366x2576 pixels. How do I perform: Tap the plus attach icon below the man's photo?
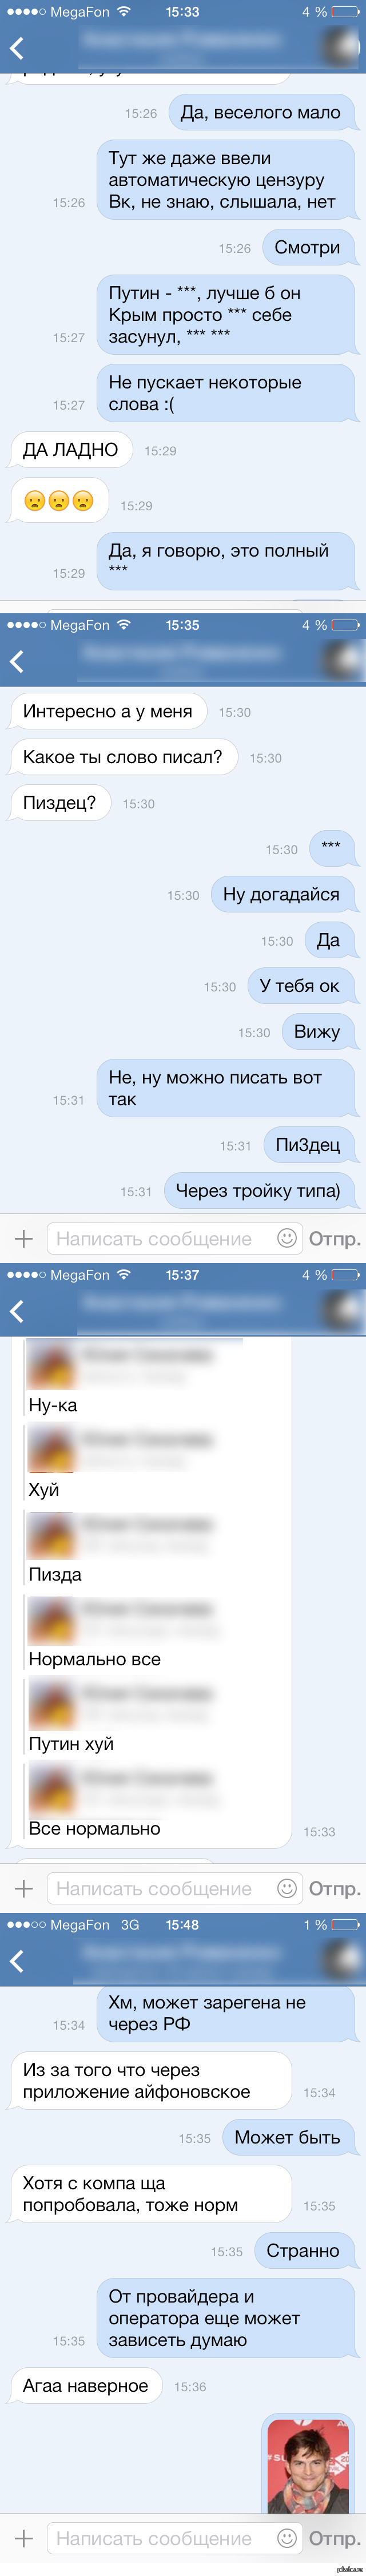24,2538
